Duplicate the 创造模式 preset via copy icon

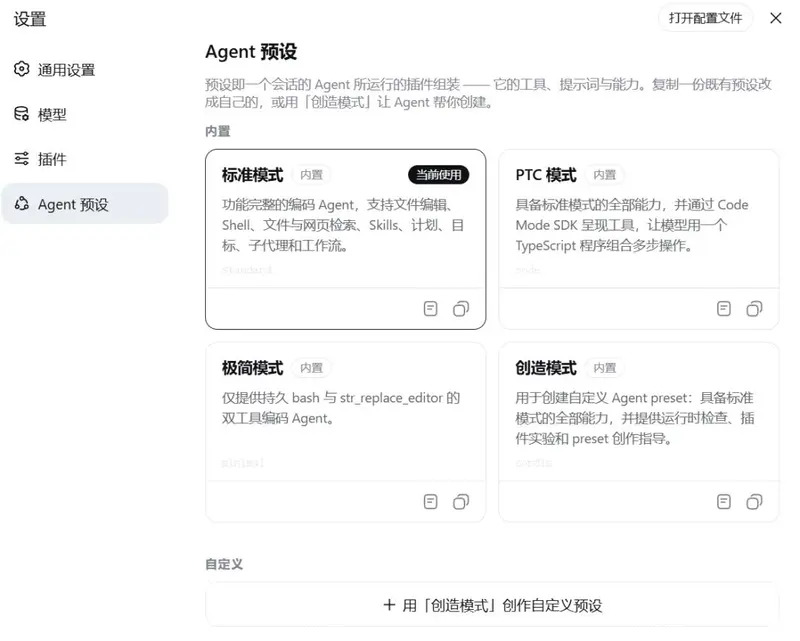click(755, 502)
